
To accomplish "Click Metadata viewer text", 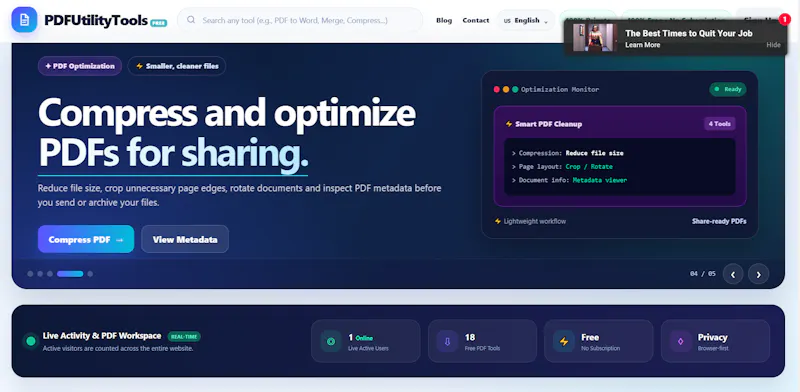I will 599,180.
